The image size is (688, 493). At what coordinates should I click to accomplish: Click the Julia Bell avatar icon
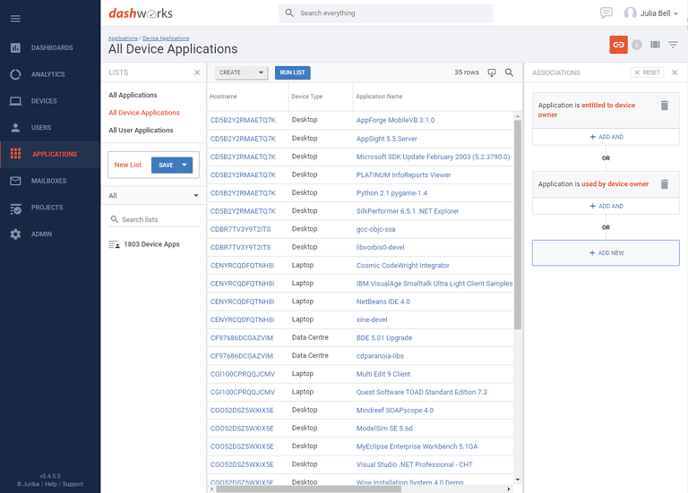click(x=630, y=13)
